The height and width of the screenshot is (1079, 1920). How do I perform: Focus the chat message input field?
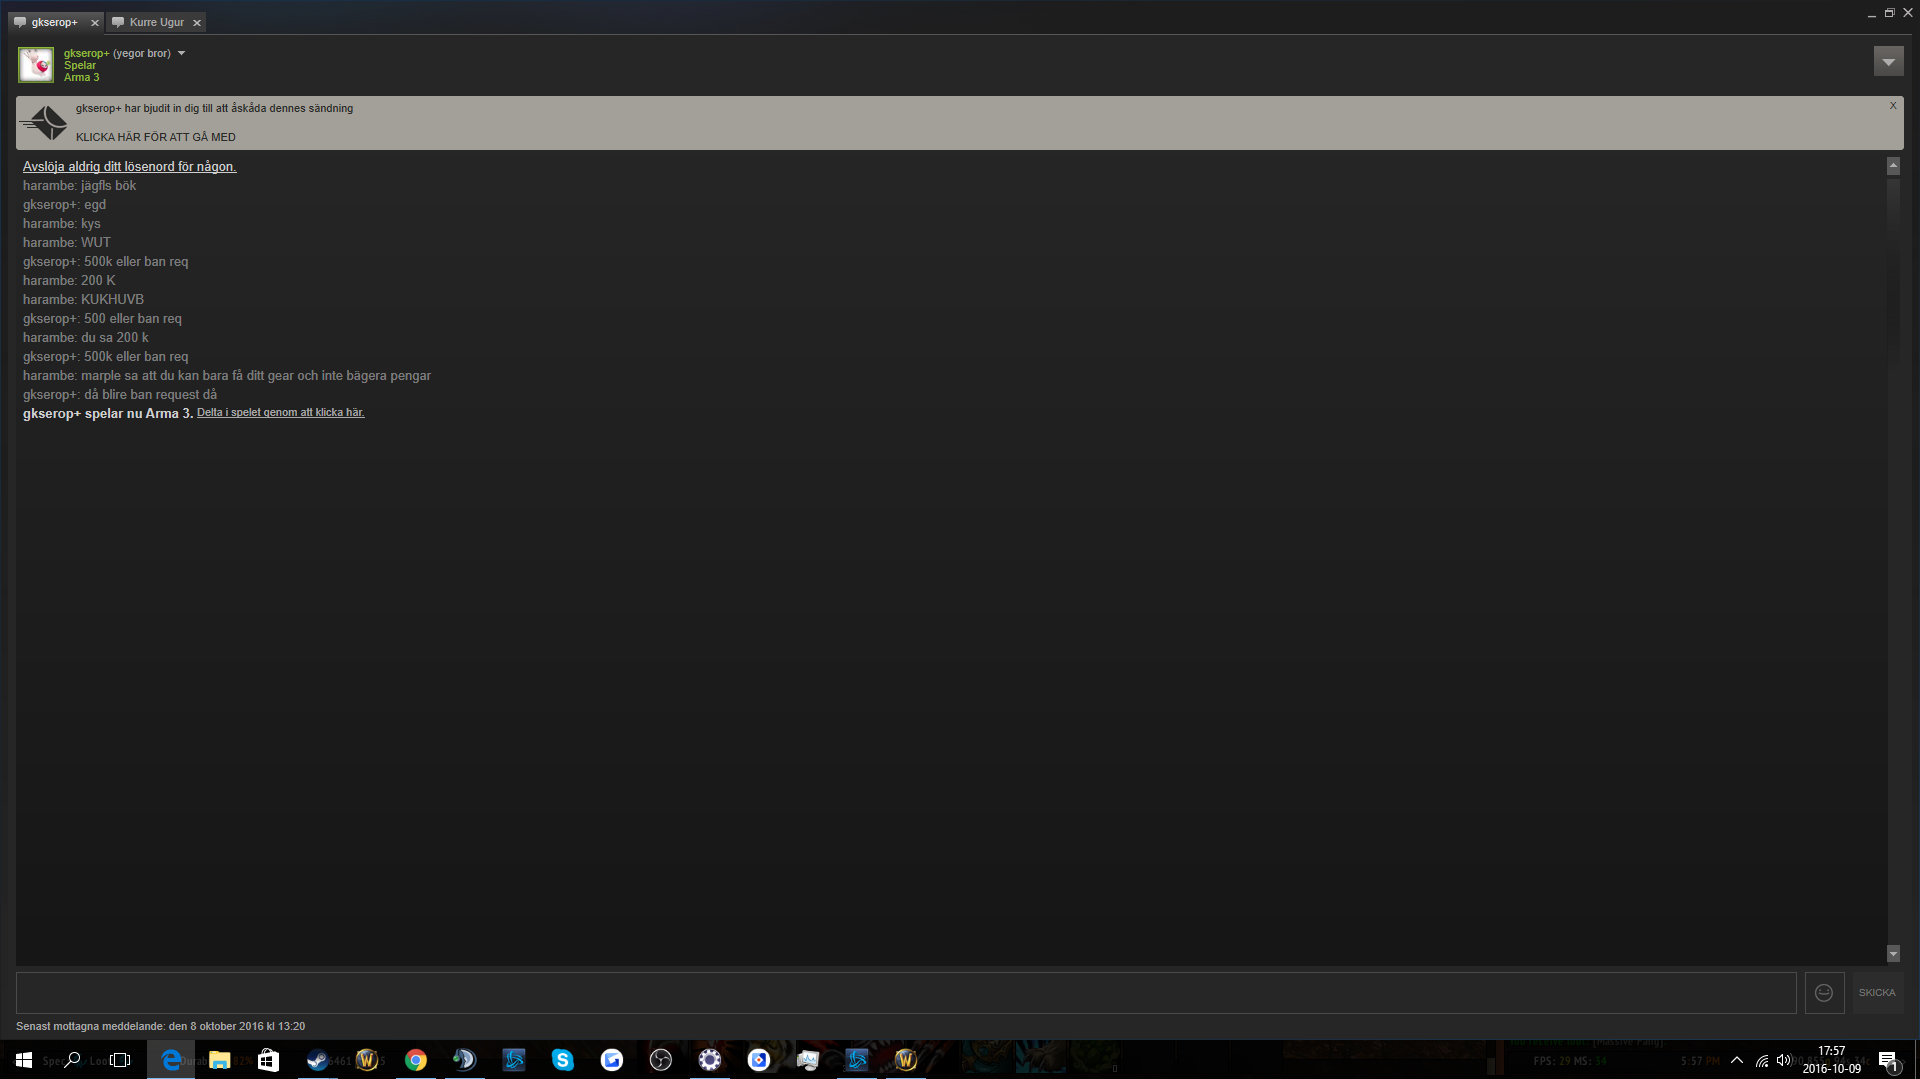click(906, 993)
